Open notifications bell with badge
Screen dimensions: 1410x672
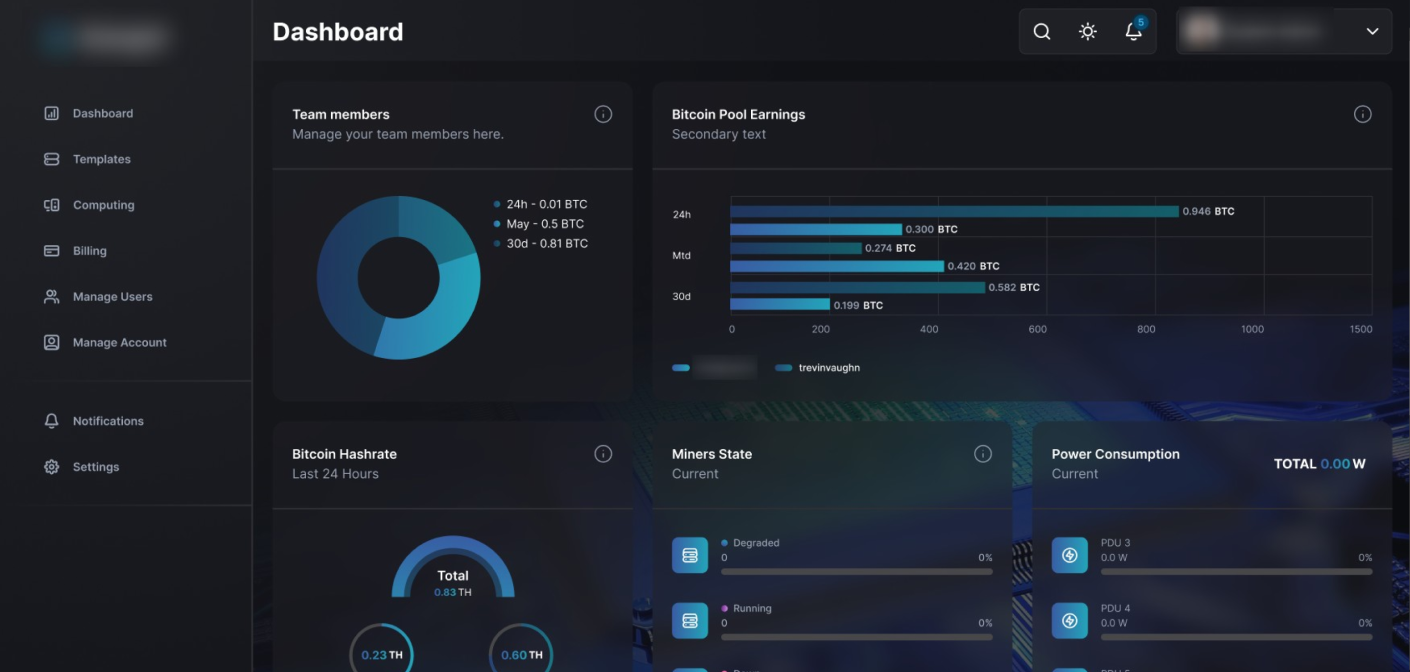coord(1134,31)
